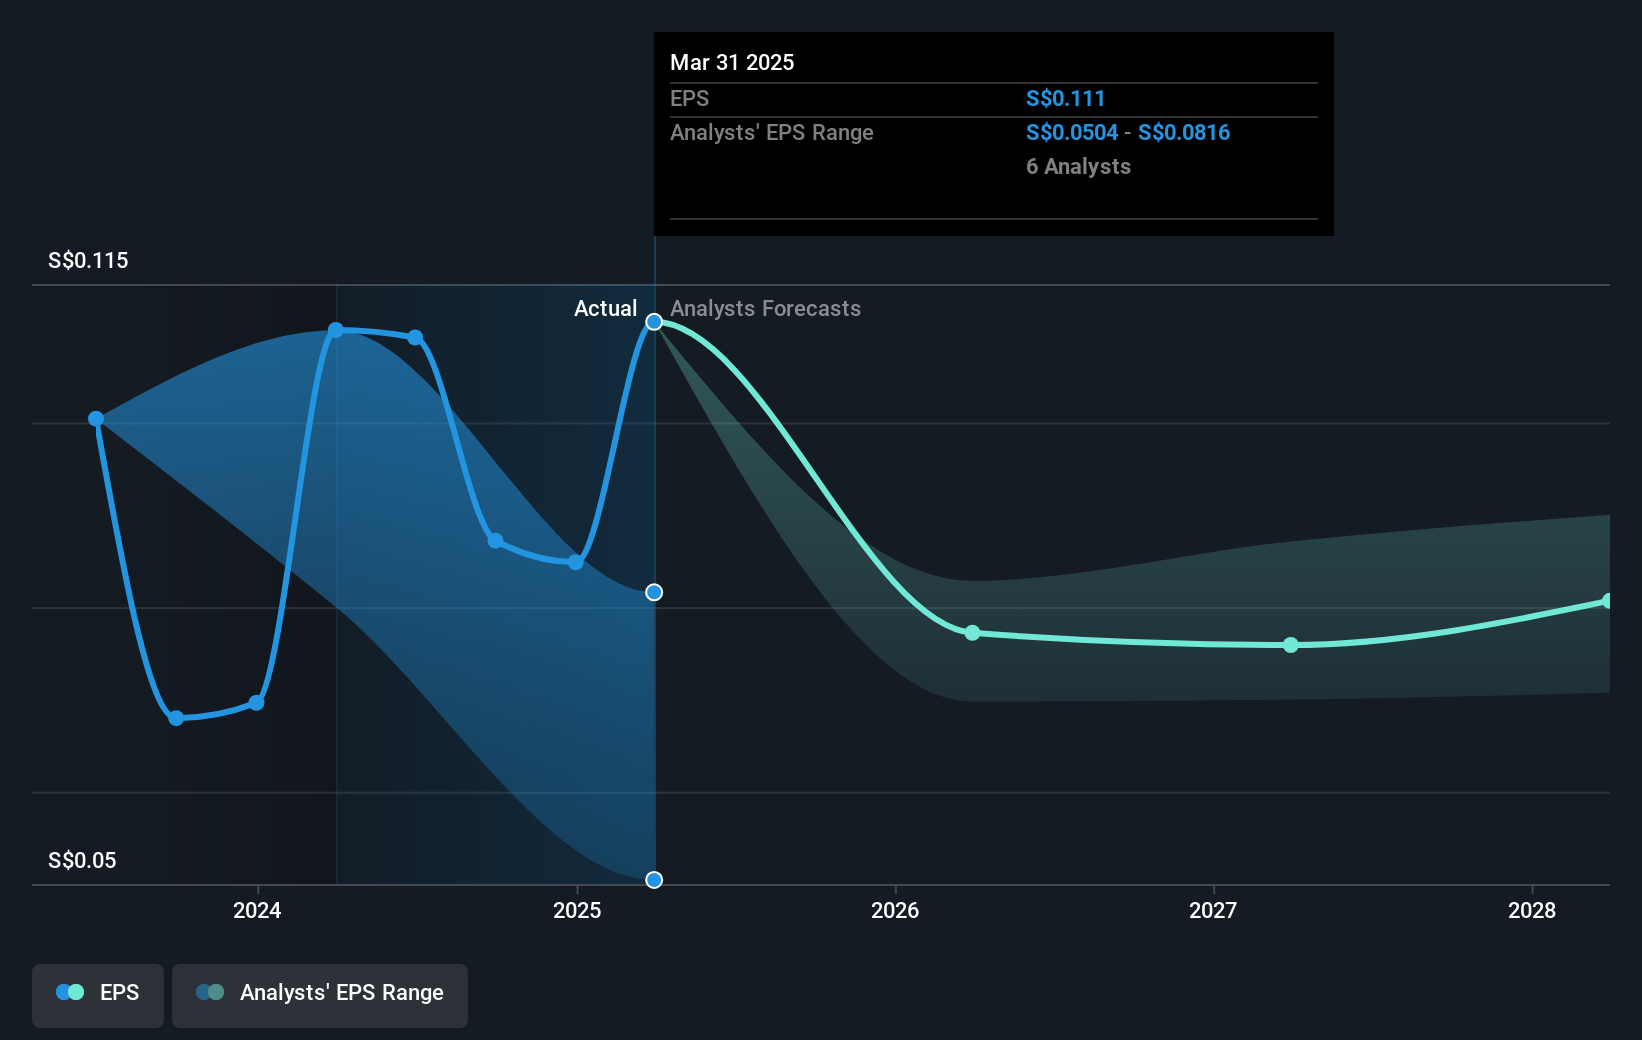This screenshot has width=1642, height=1040.
Task: Click the 'Analysts Forecasts' chart label
Action: (x=765, y=309)
